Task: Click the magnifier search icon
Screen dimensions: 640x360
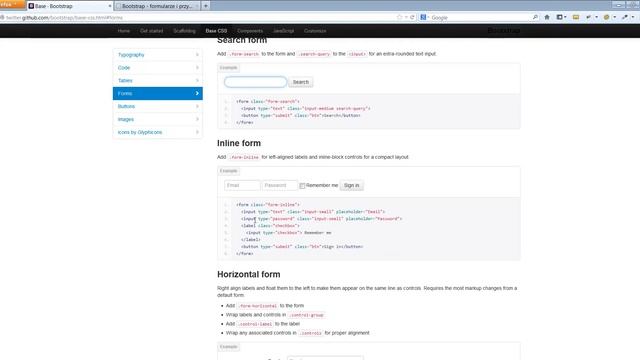Action: pos(535,18)
